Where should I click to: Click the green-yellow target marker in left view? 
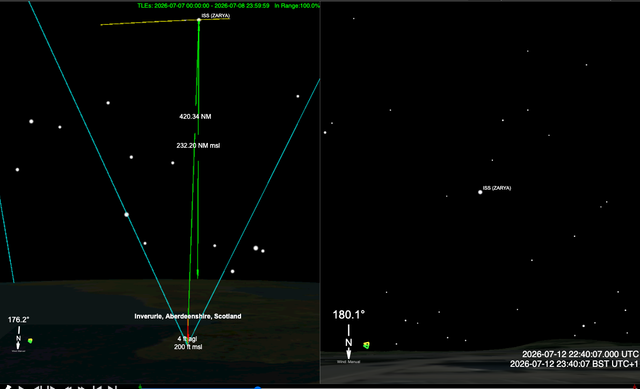[x=30, y=340]
